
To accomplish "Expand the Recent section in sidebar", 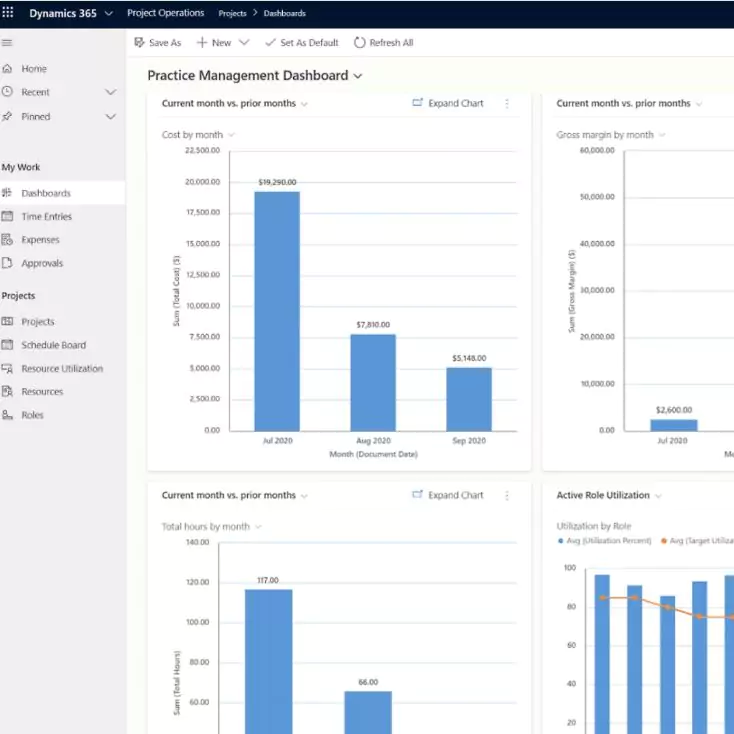I will pos(110,92).
